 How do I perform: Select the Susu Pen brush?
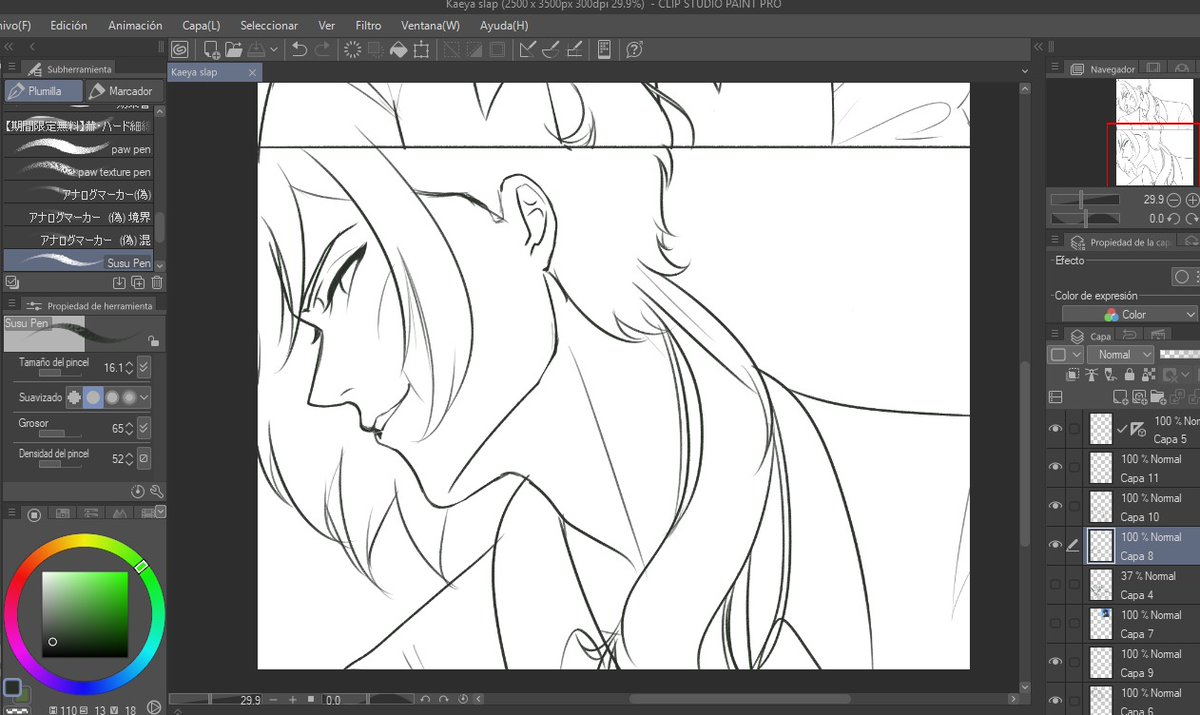pos(80,262)
